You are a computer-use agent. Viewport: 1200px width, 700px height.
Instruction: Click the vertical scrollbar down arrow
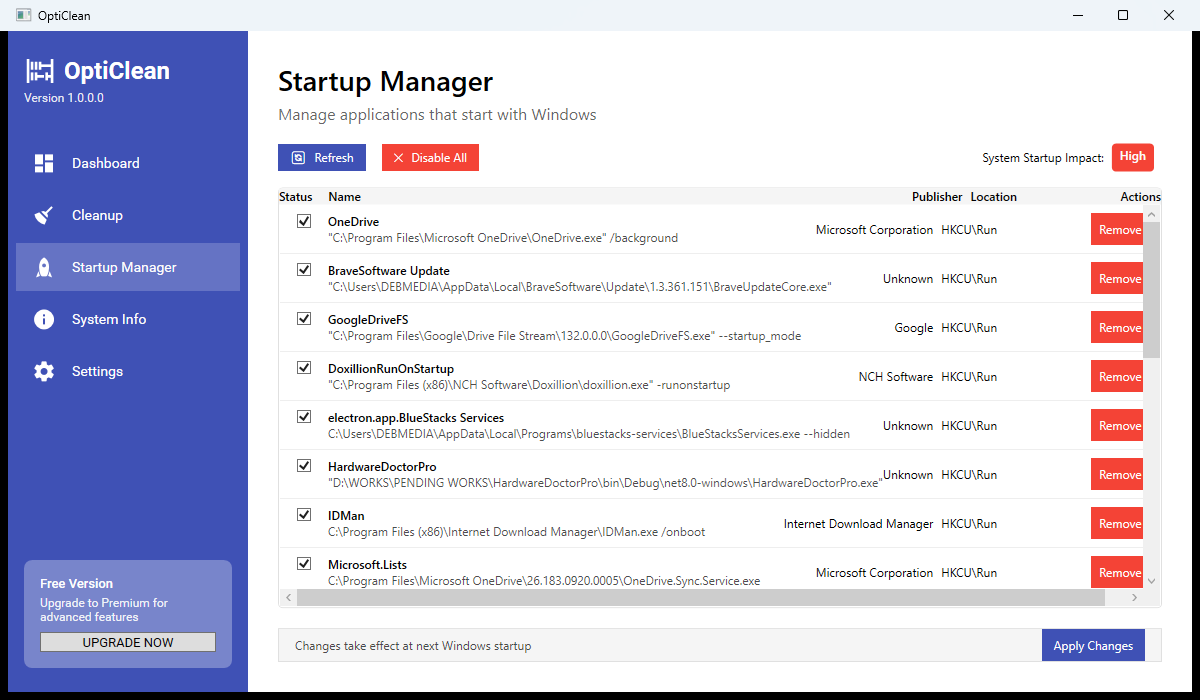click(1152, 581)
